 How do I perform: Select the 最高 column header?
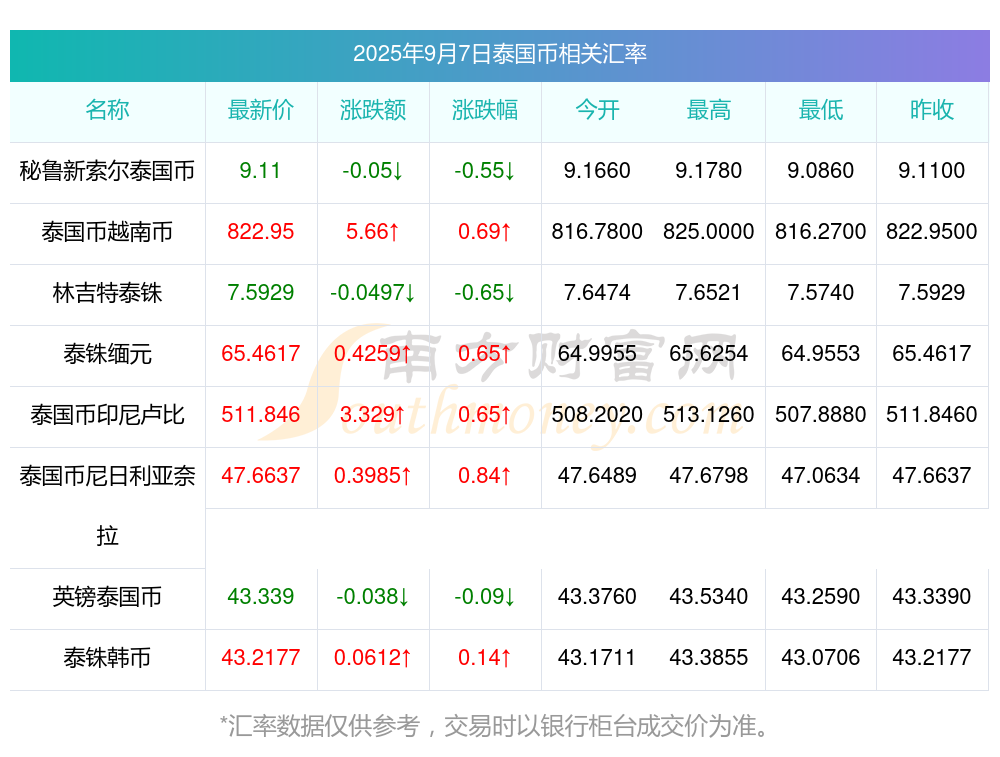click(x=709, y=110)
